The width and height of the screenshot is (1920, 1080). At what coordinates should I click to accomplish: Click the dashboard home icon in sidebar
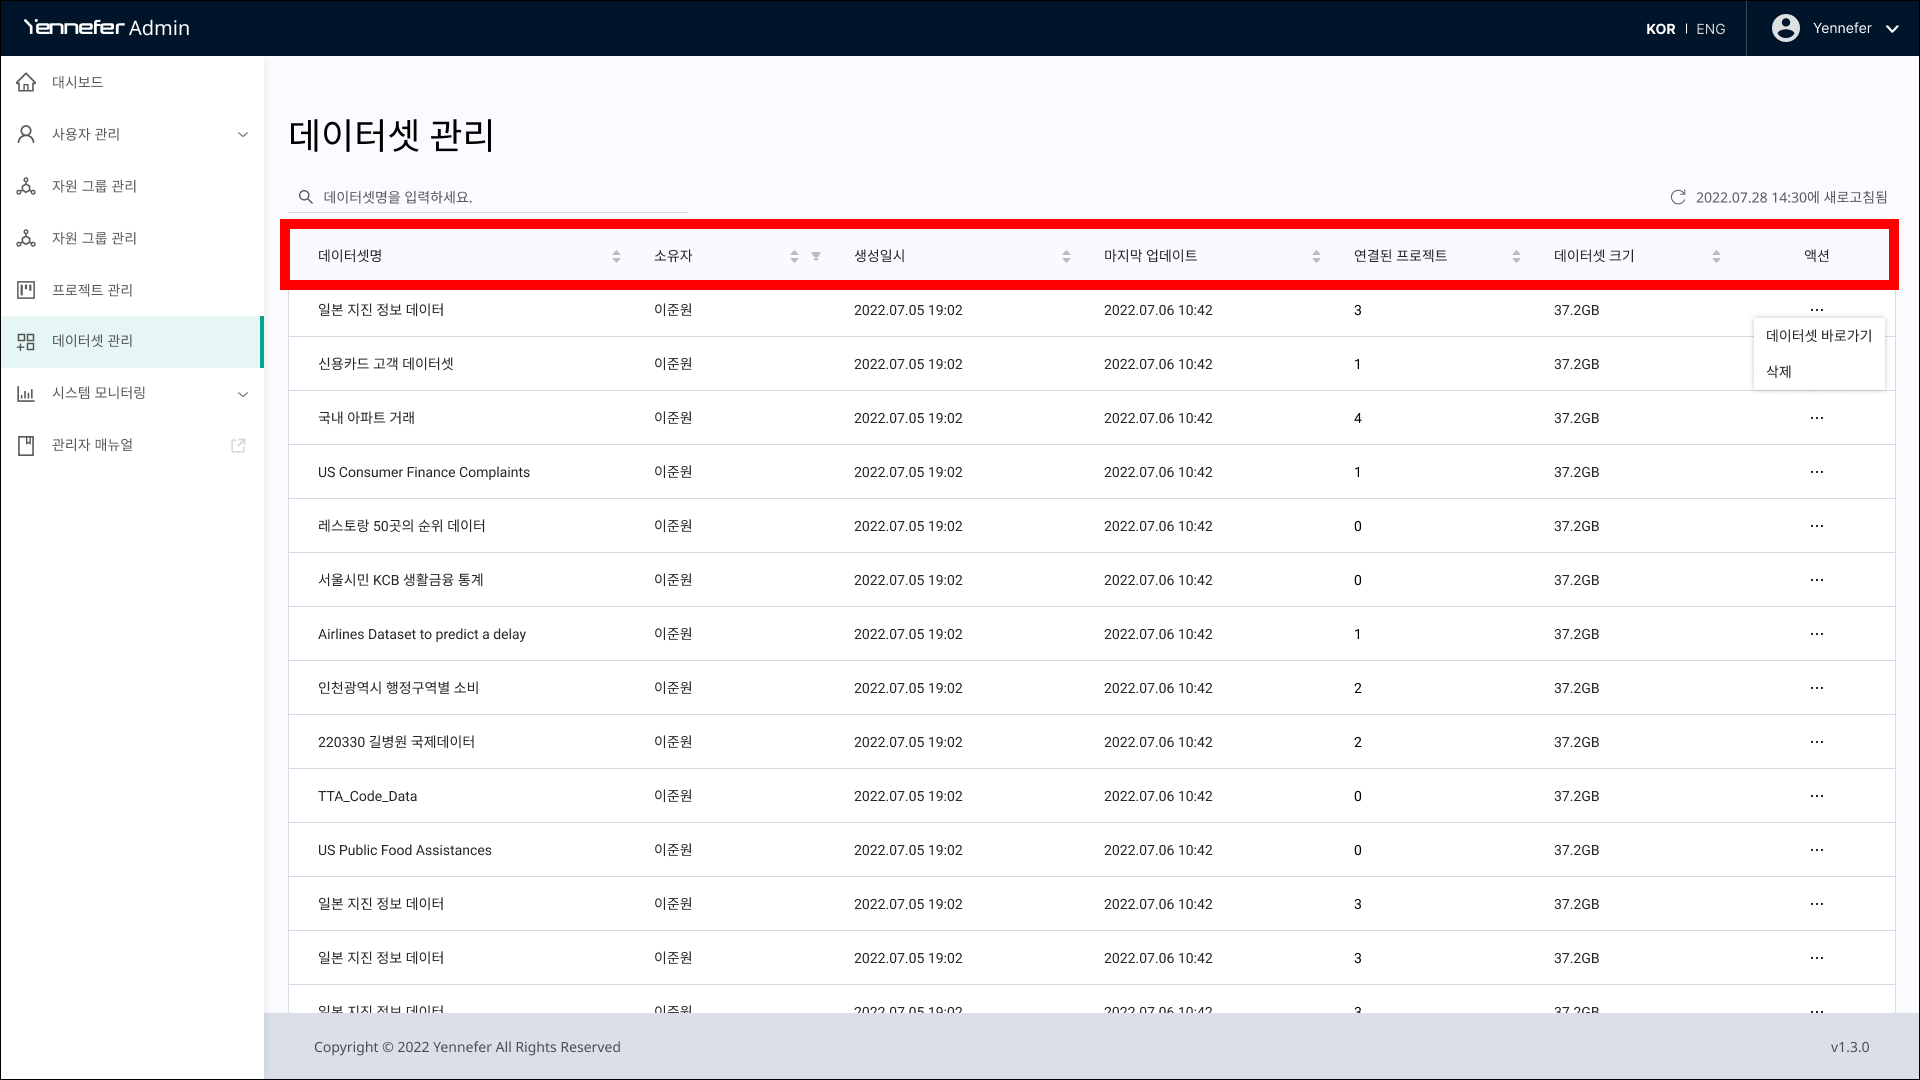click(27, 82)
